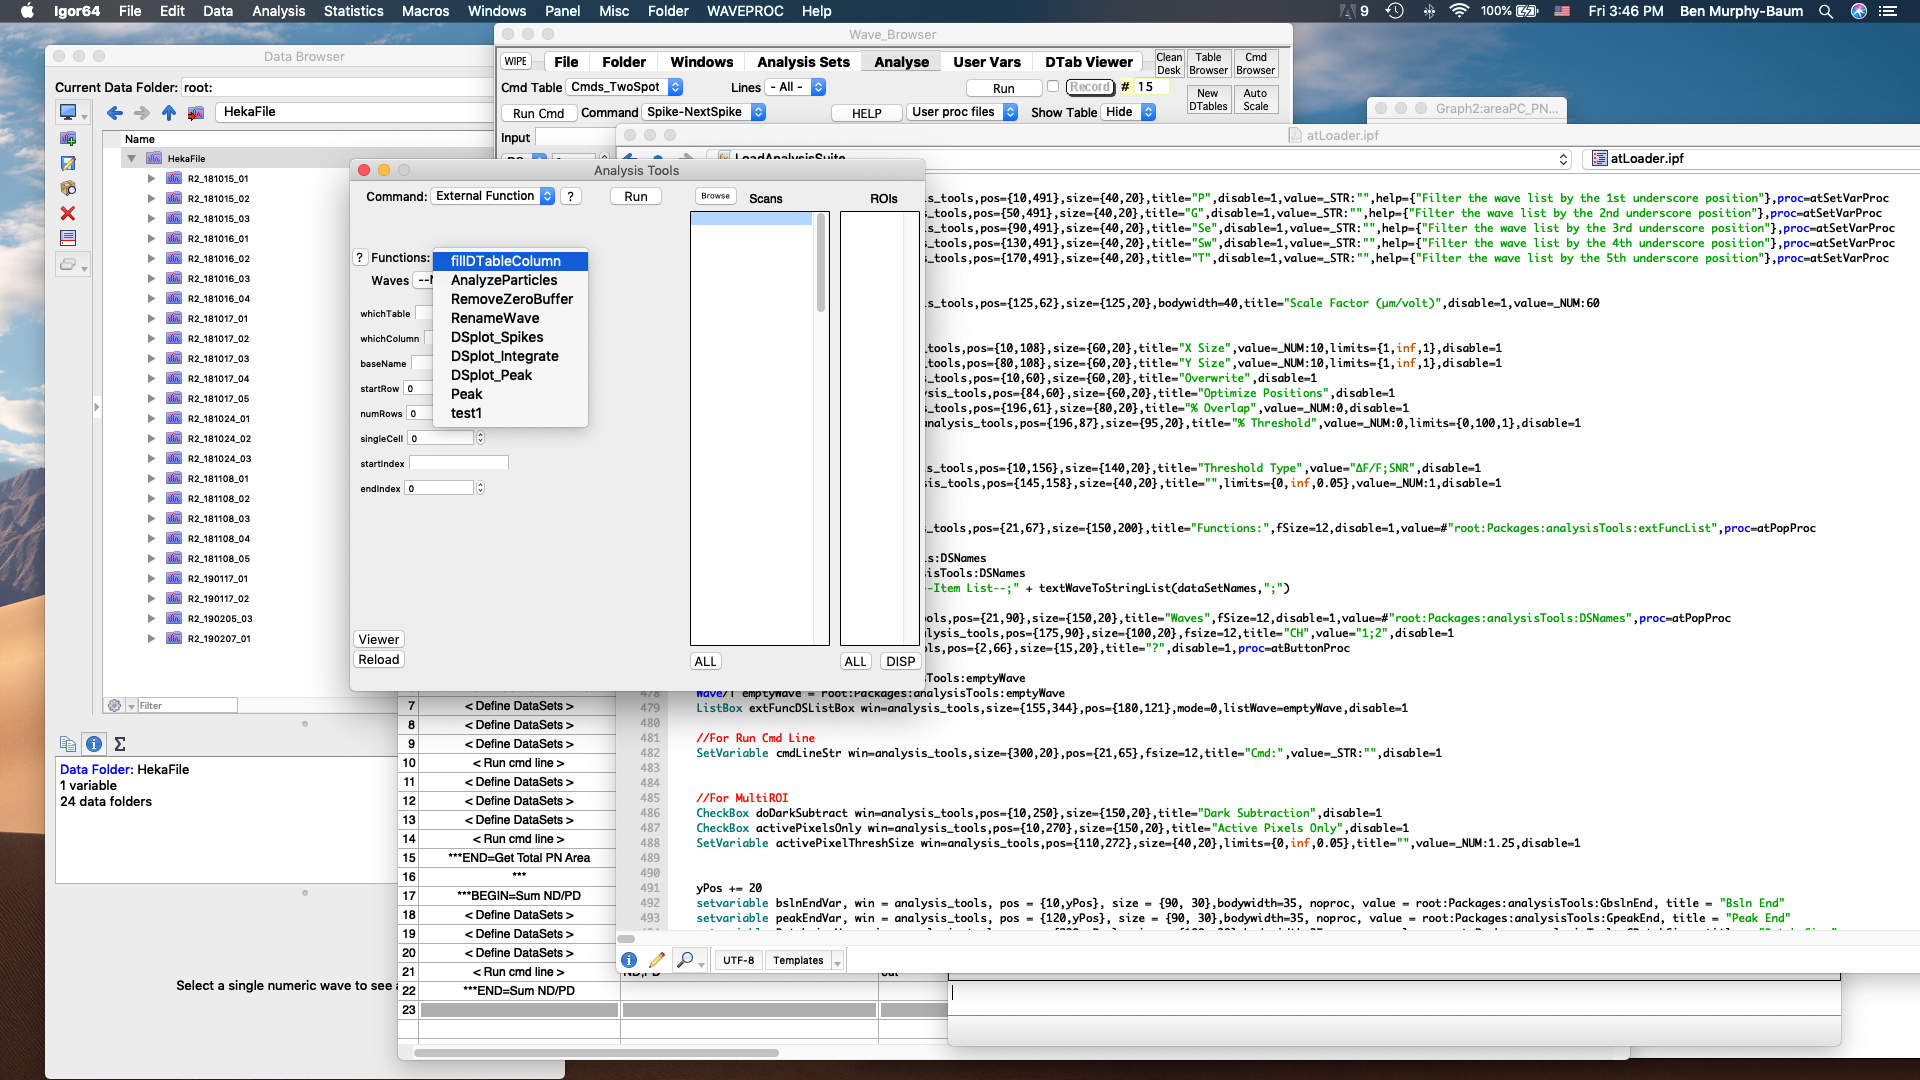Show the info panel with the blue i icon
The width and height of the screenshot is (1920, 1080).
94,744
